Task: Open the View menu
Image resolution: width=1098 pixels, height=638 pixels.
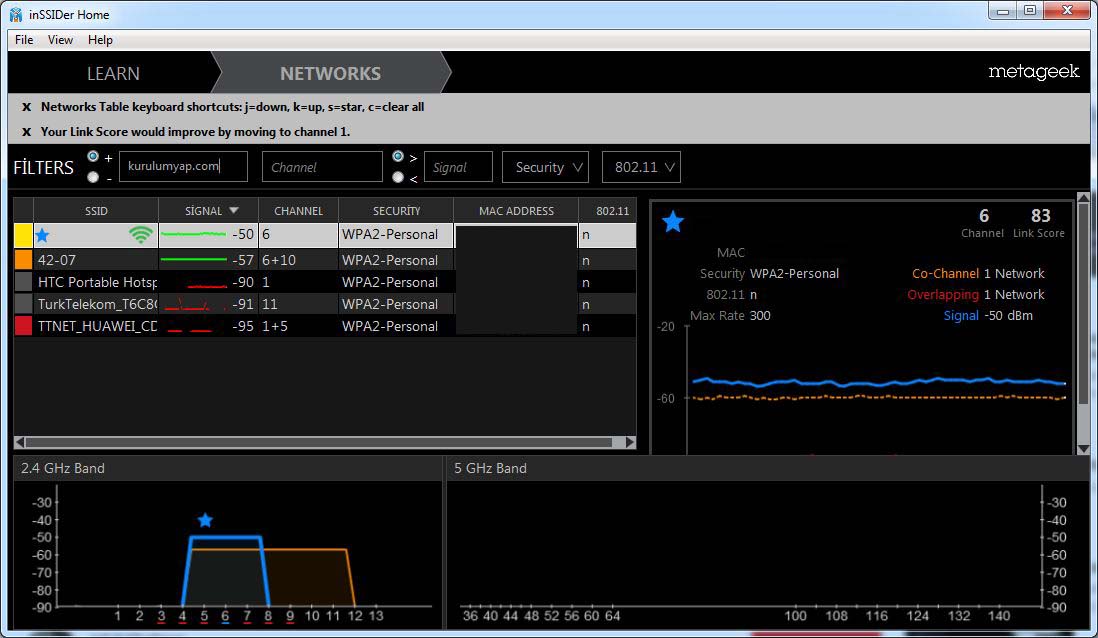Action: pos(60,40)
